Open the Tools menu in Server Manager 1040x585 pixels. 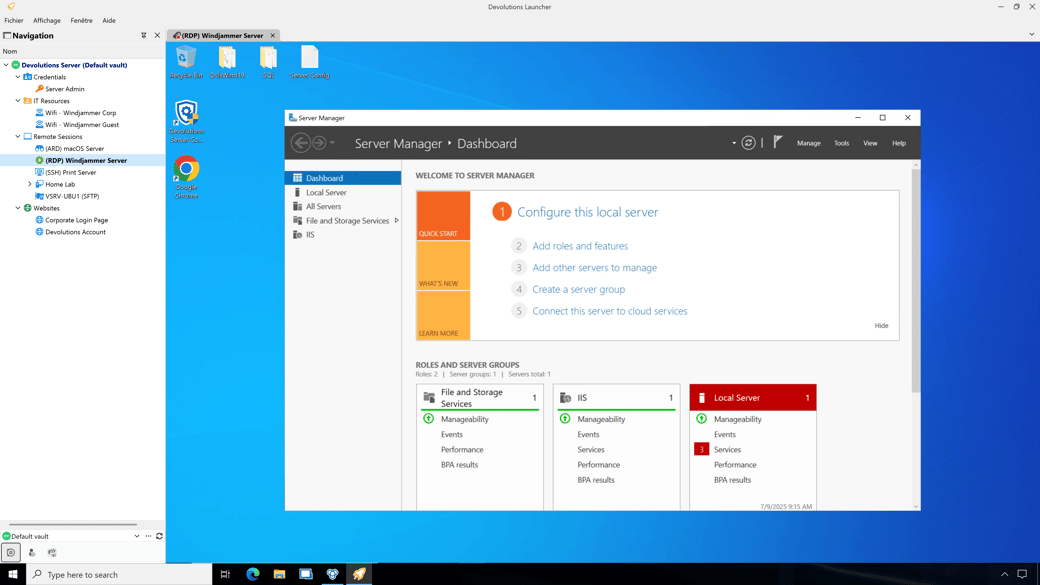point(841,143)
